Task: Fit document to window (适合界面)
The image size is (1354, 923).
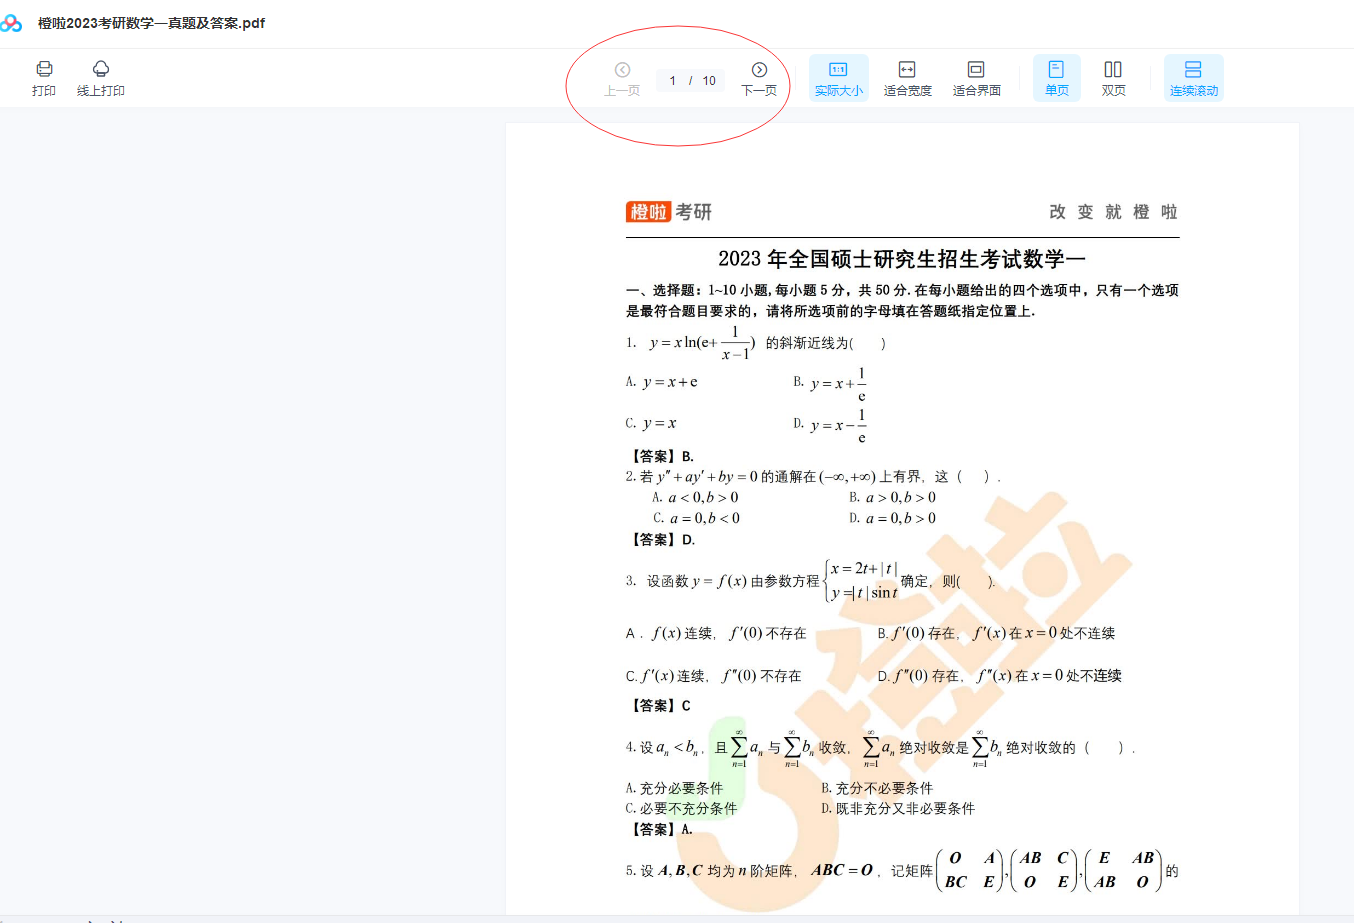Action: (976, 78)
